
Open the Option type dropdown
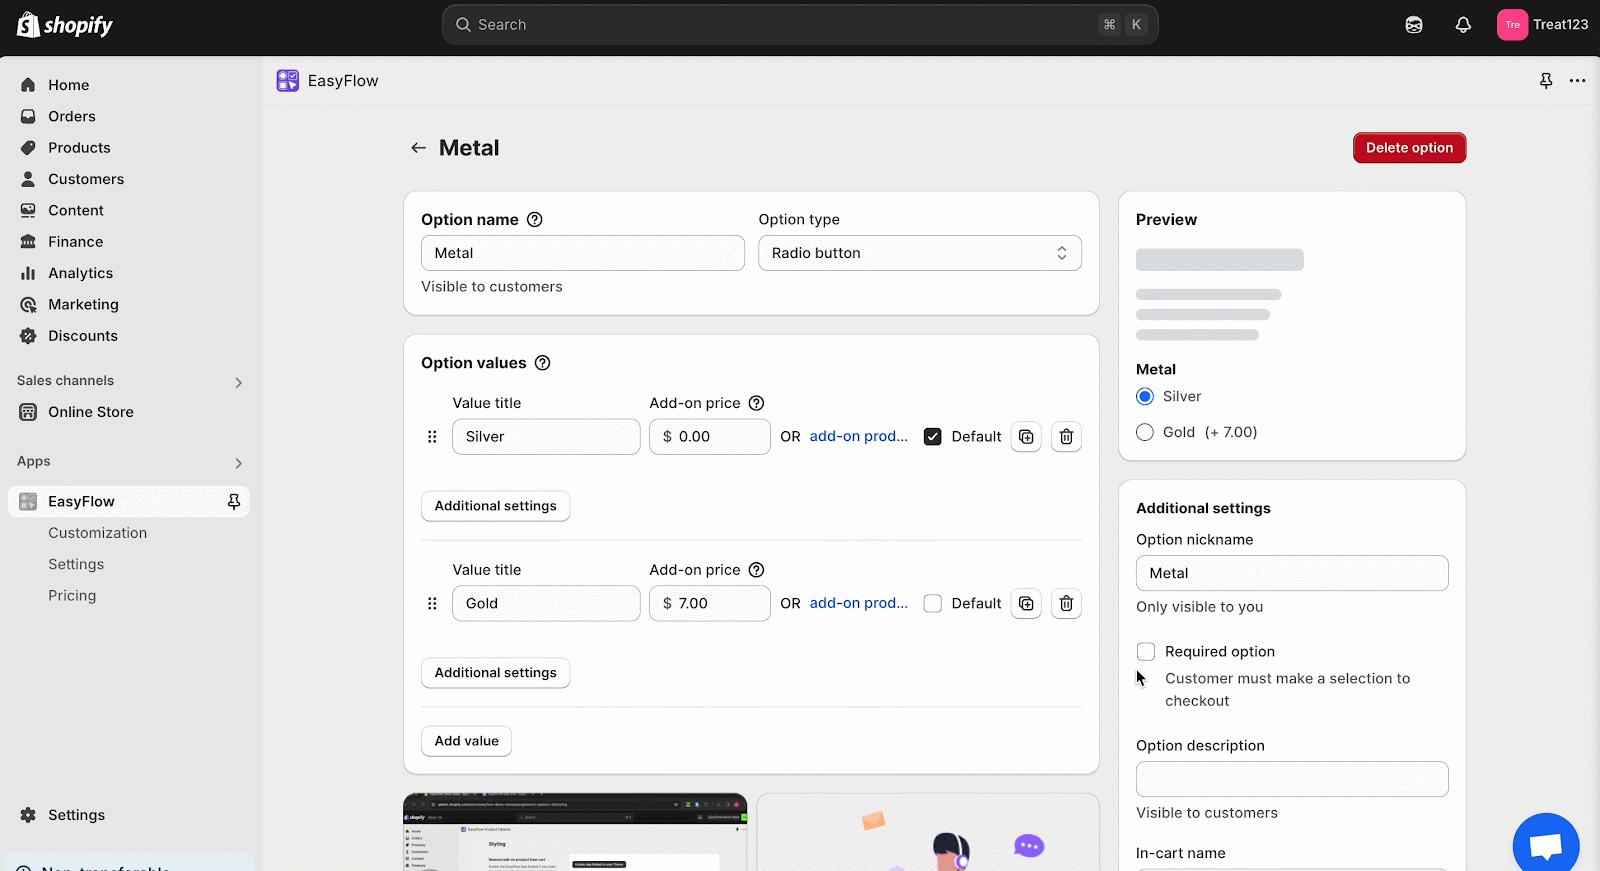[920, 253]
